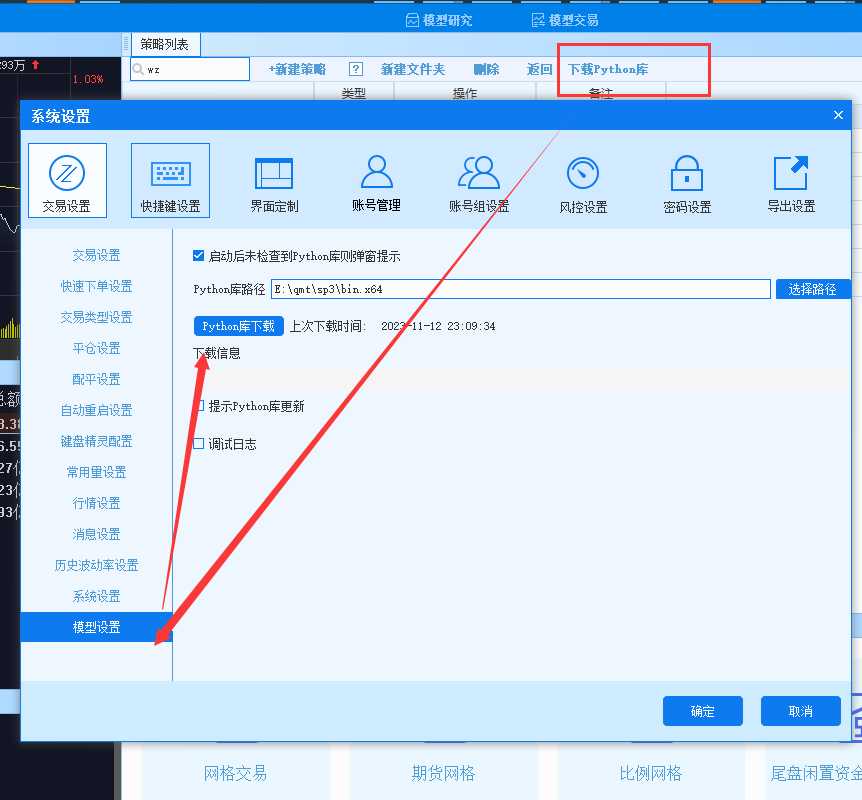Image resolution: width=862 pixels, height=800 pixels.
Task: Select 行情设置 in sidebar
Action: tap(96, 503)
